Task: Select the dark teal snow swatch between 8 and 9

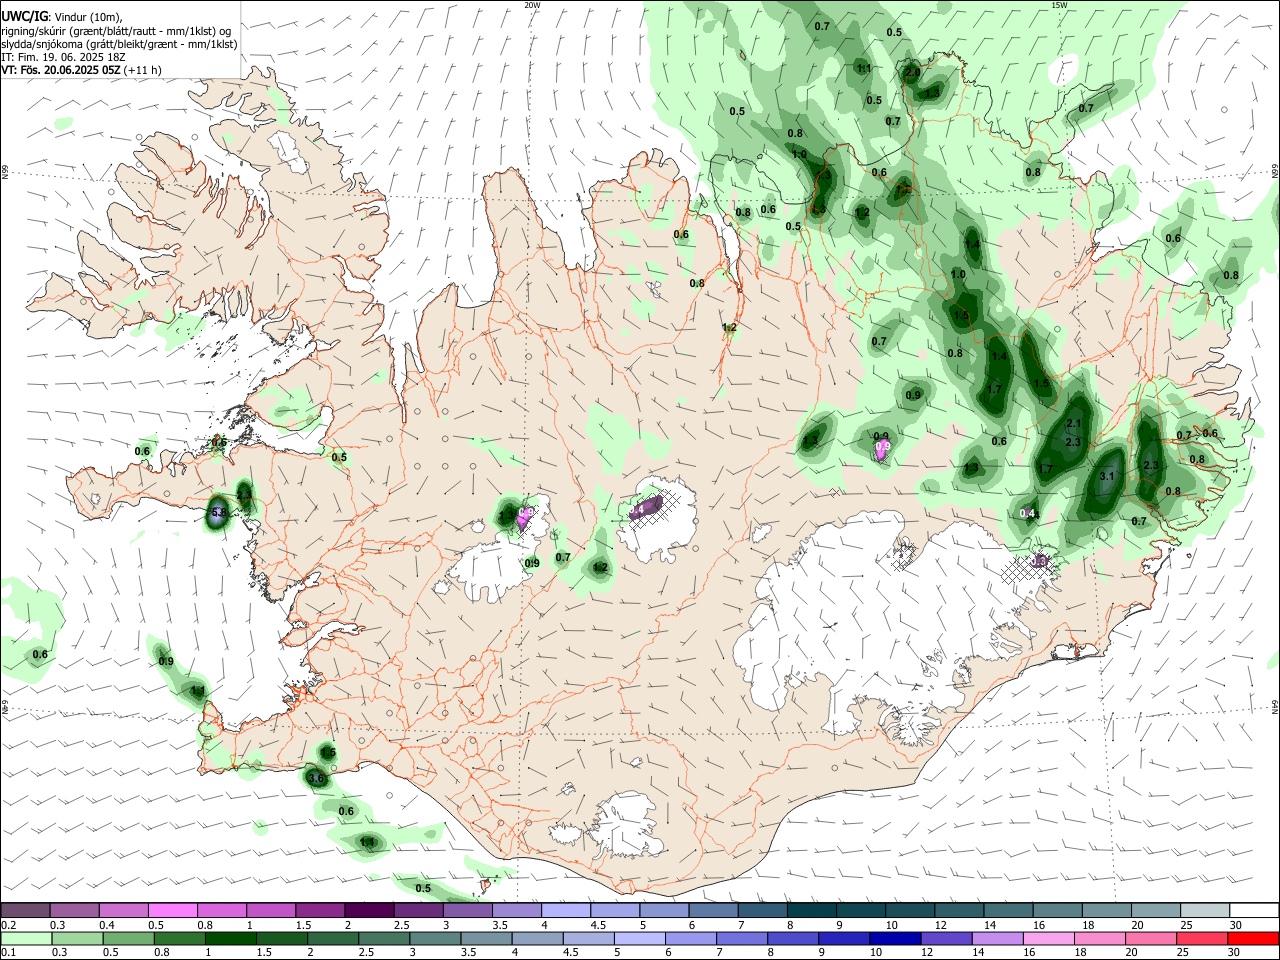Action: tap(812, 910)
